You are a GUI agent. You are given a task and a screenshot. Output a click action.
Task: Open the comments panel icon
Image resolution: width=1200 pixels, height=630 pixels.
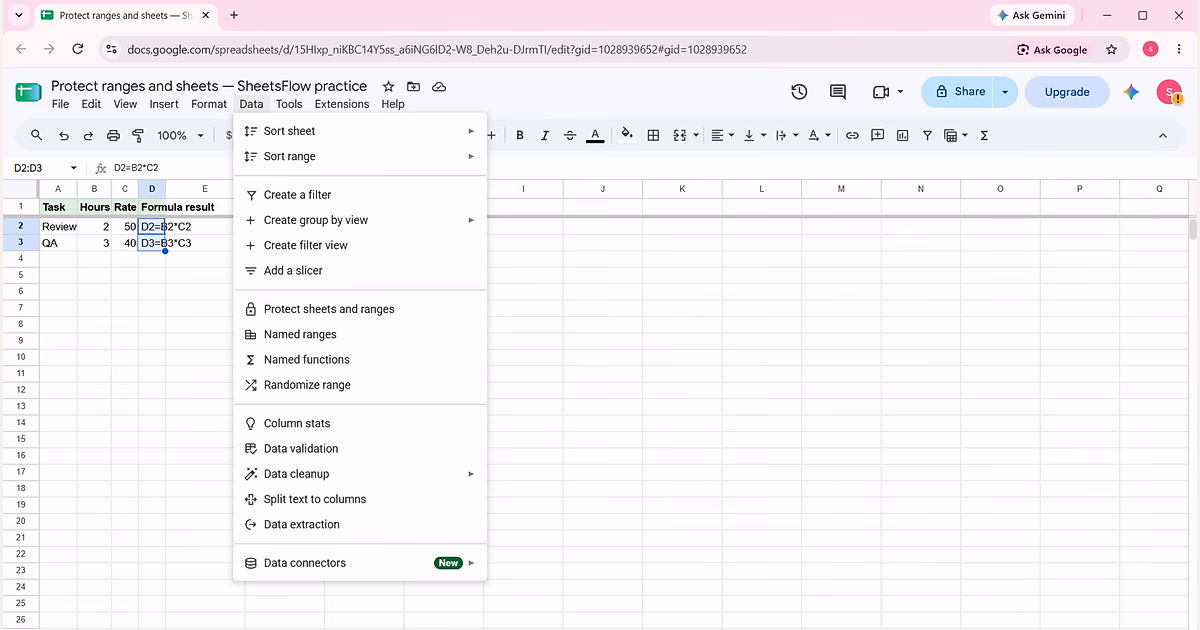pyautogui.click(x=838, y=92)
